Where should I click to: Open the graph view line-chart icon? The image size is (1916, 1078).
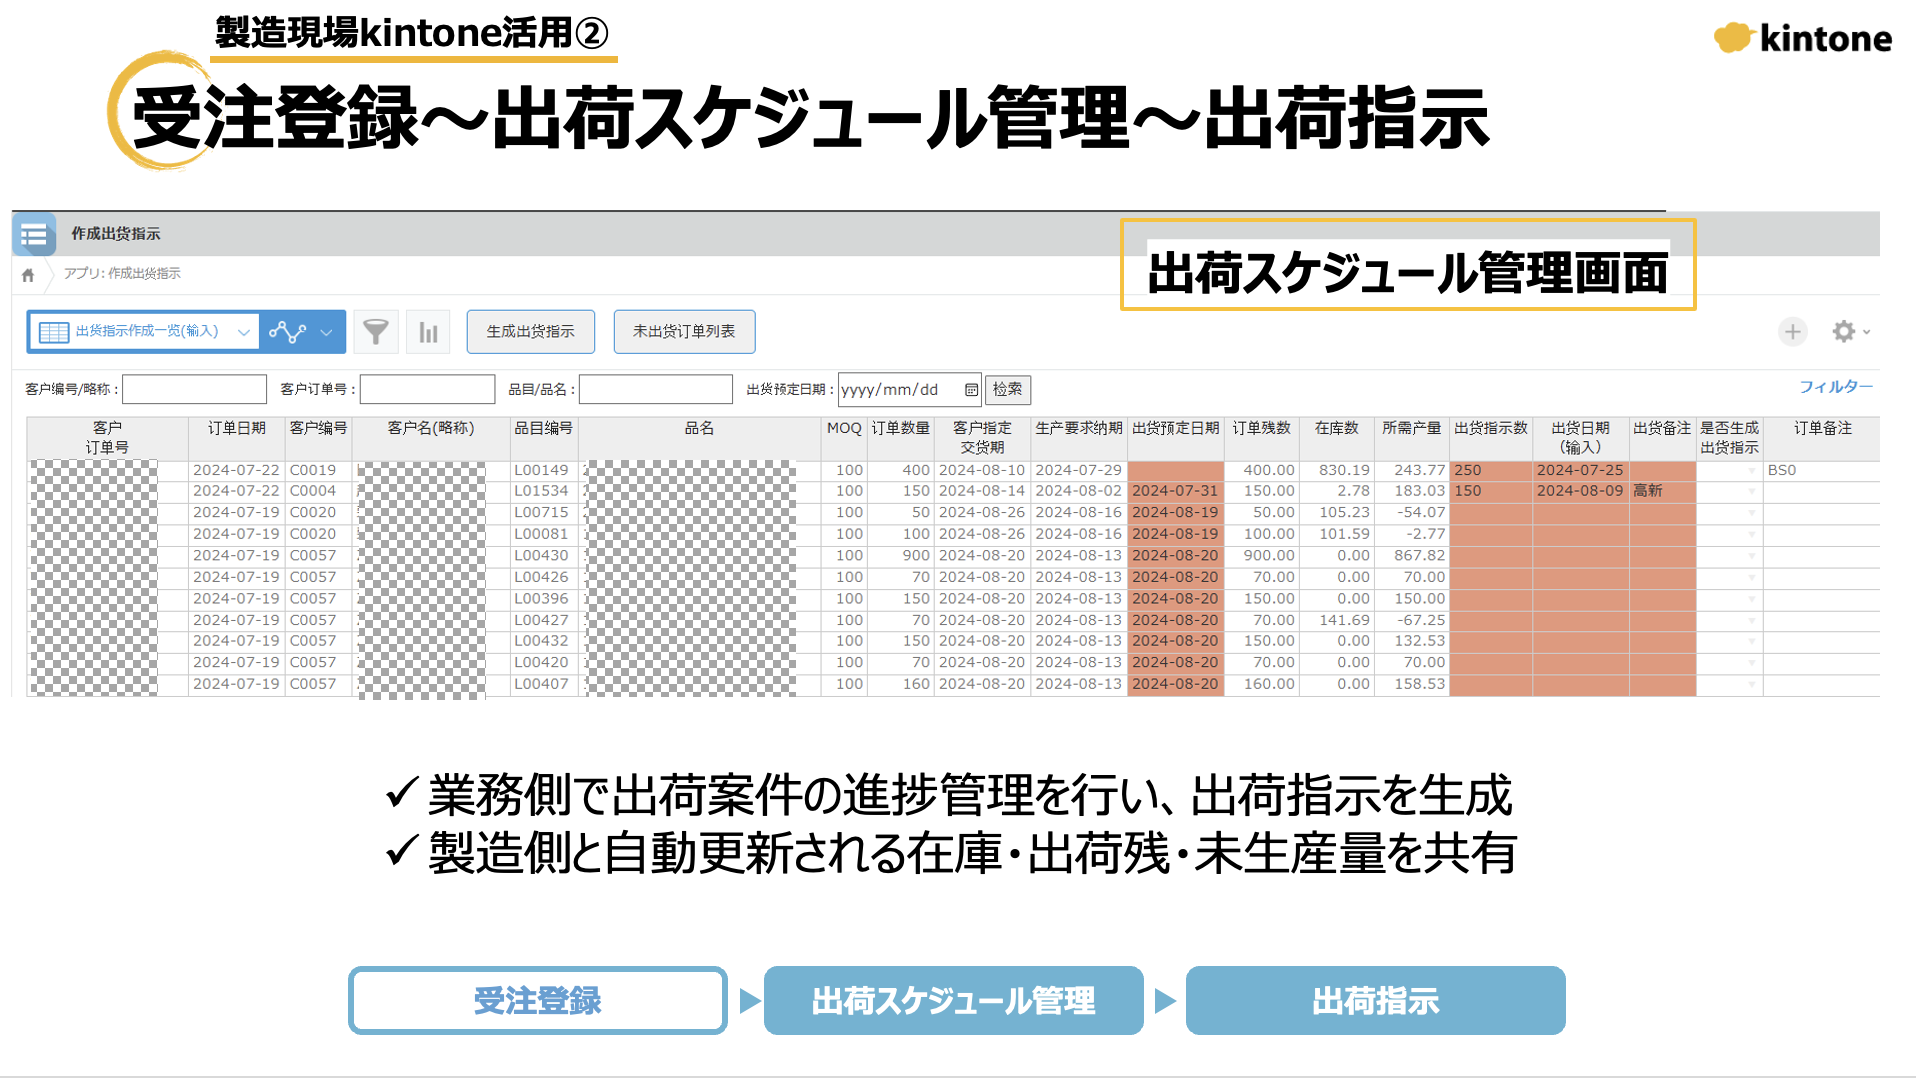coord(288,332)
